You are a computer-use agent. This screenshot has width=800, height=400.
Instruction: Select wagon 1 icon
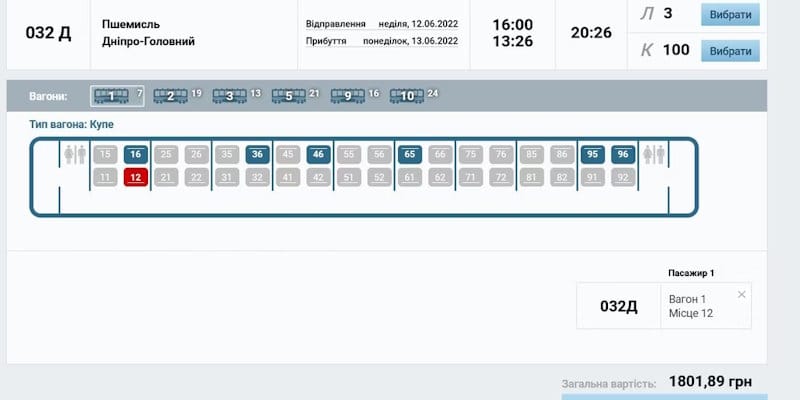tap(111, 96)
